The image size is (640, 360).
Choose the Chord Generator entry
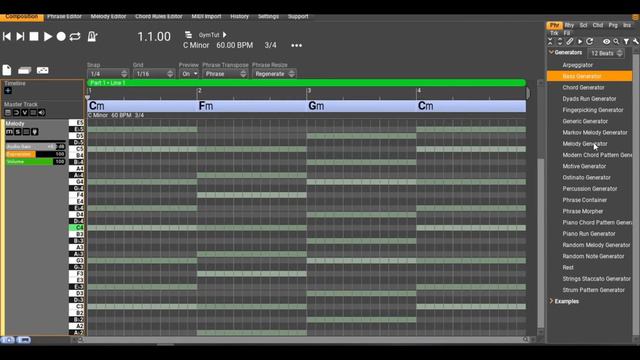[583, 87]
